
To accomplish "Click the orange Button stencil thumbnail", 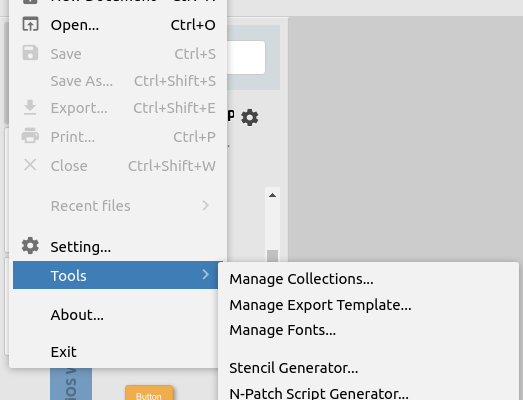I will point(149,393).
